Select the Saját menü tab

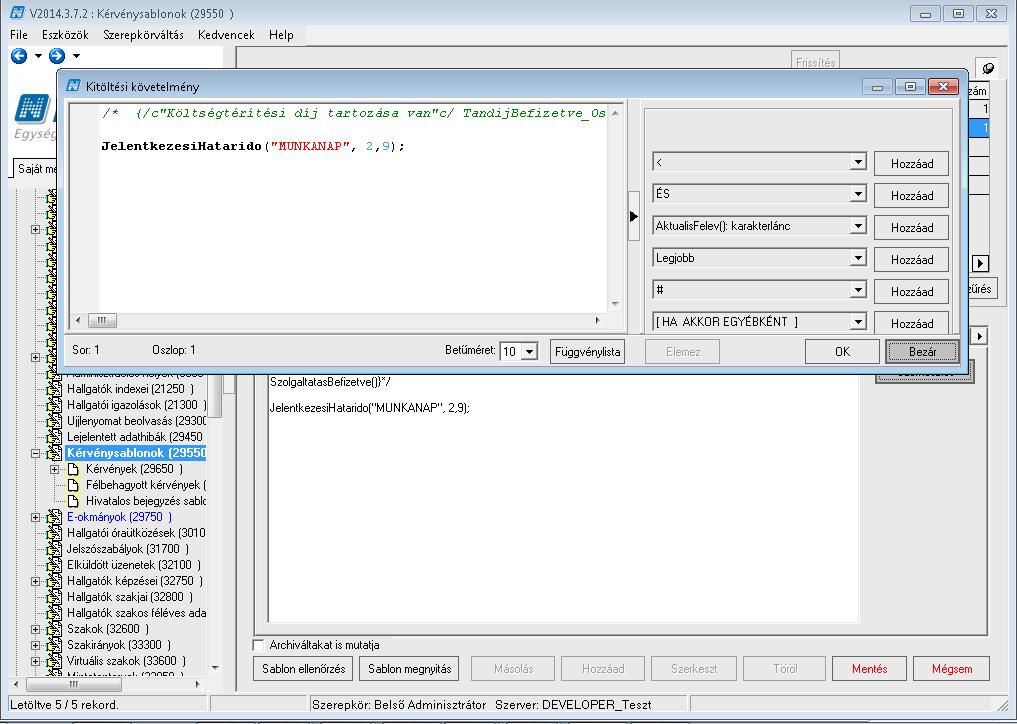pyautogui.click(x=36, y=169)
